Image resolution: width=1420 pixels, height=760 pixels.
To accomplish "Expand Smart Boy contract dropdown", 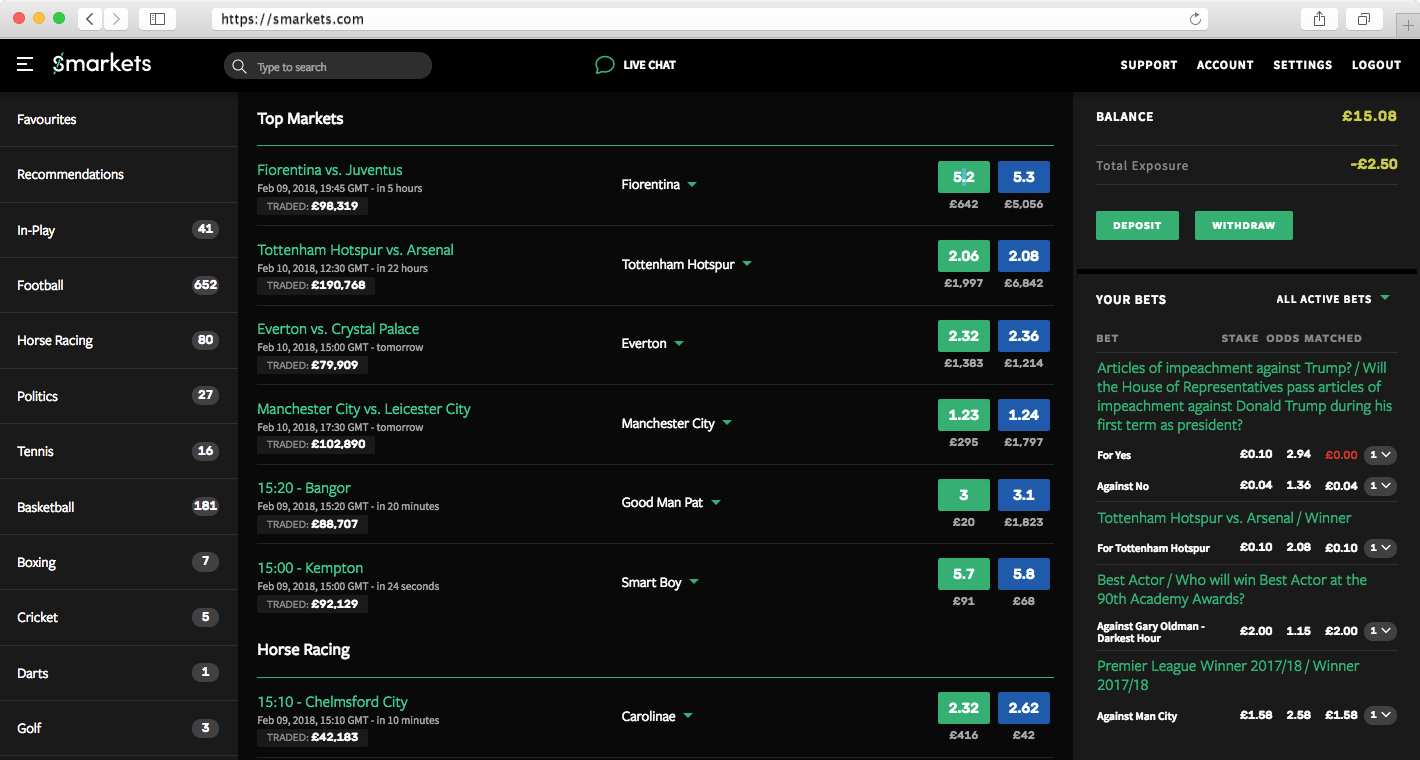I will (x=694, y=583).
